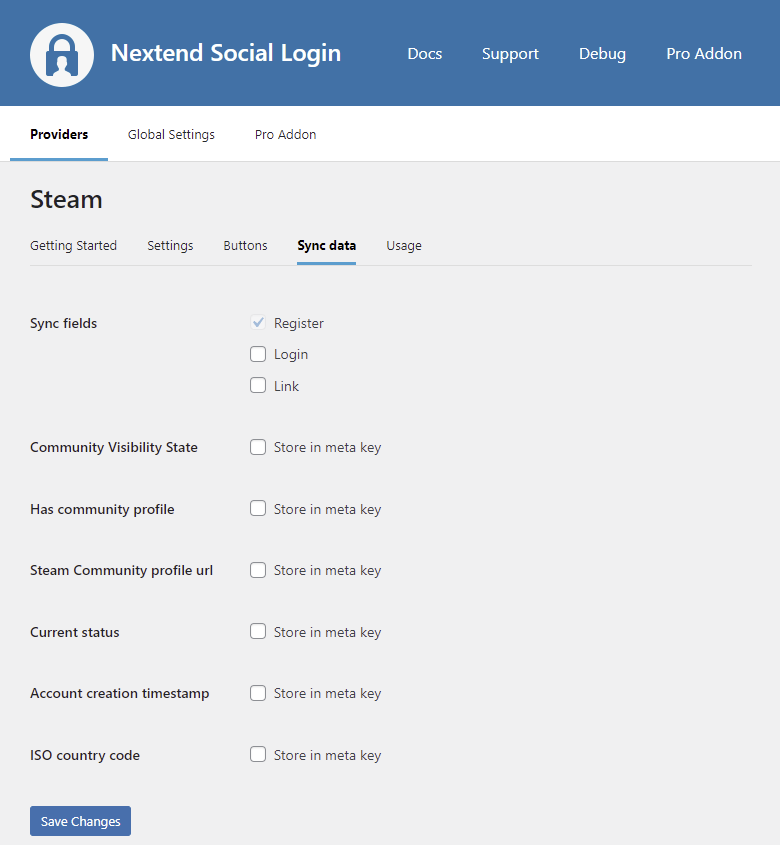Switch to the Buttons subtab
The image size is (780, 845).
(245, 246)
